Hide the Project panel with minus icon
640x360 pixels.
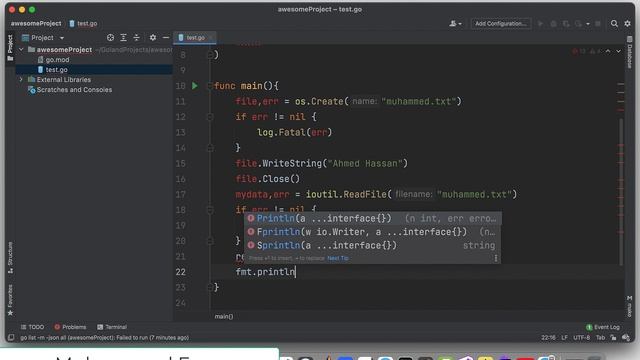point(166,38)
